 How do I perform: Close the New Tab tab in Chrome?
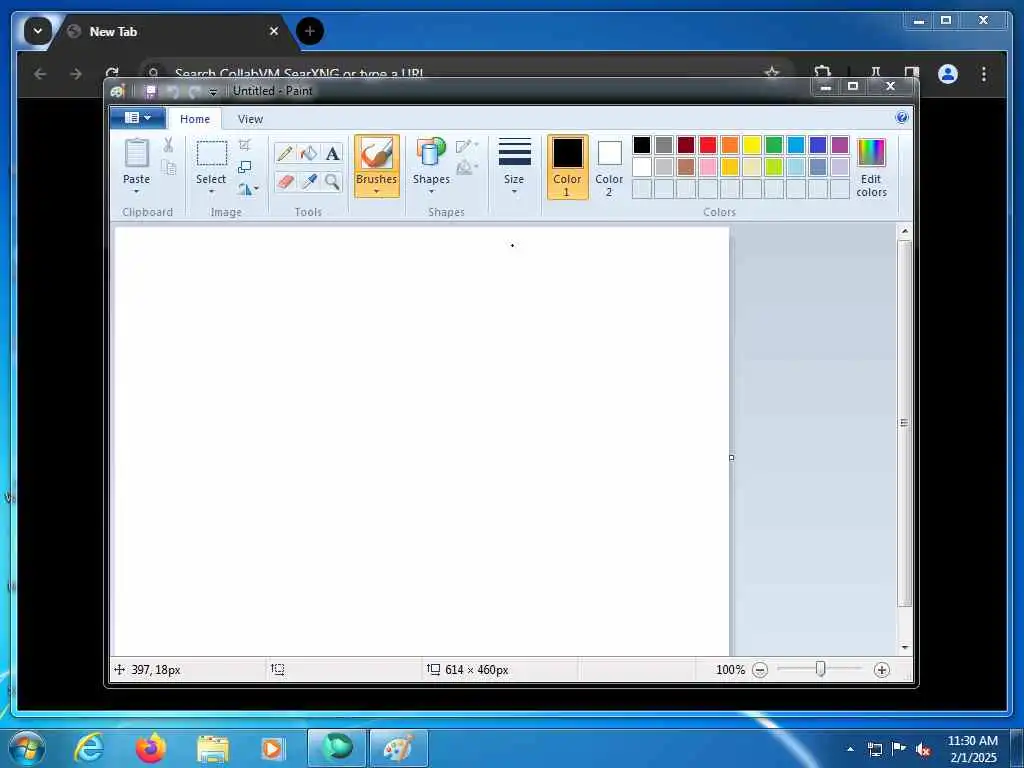click(274, 31)
